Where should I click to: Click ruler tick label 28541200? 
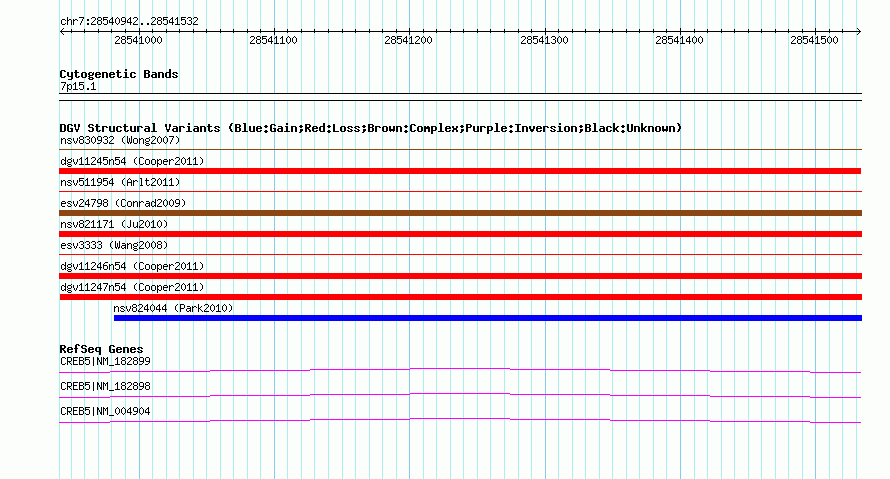(408, 40)
